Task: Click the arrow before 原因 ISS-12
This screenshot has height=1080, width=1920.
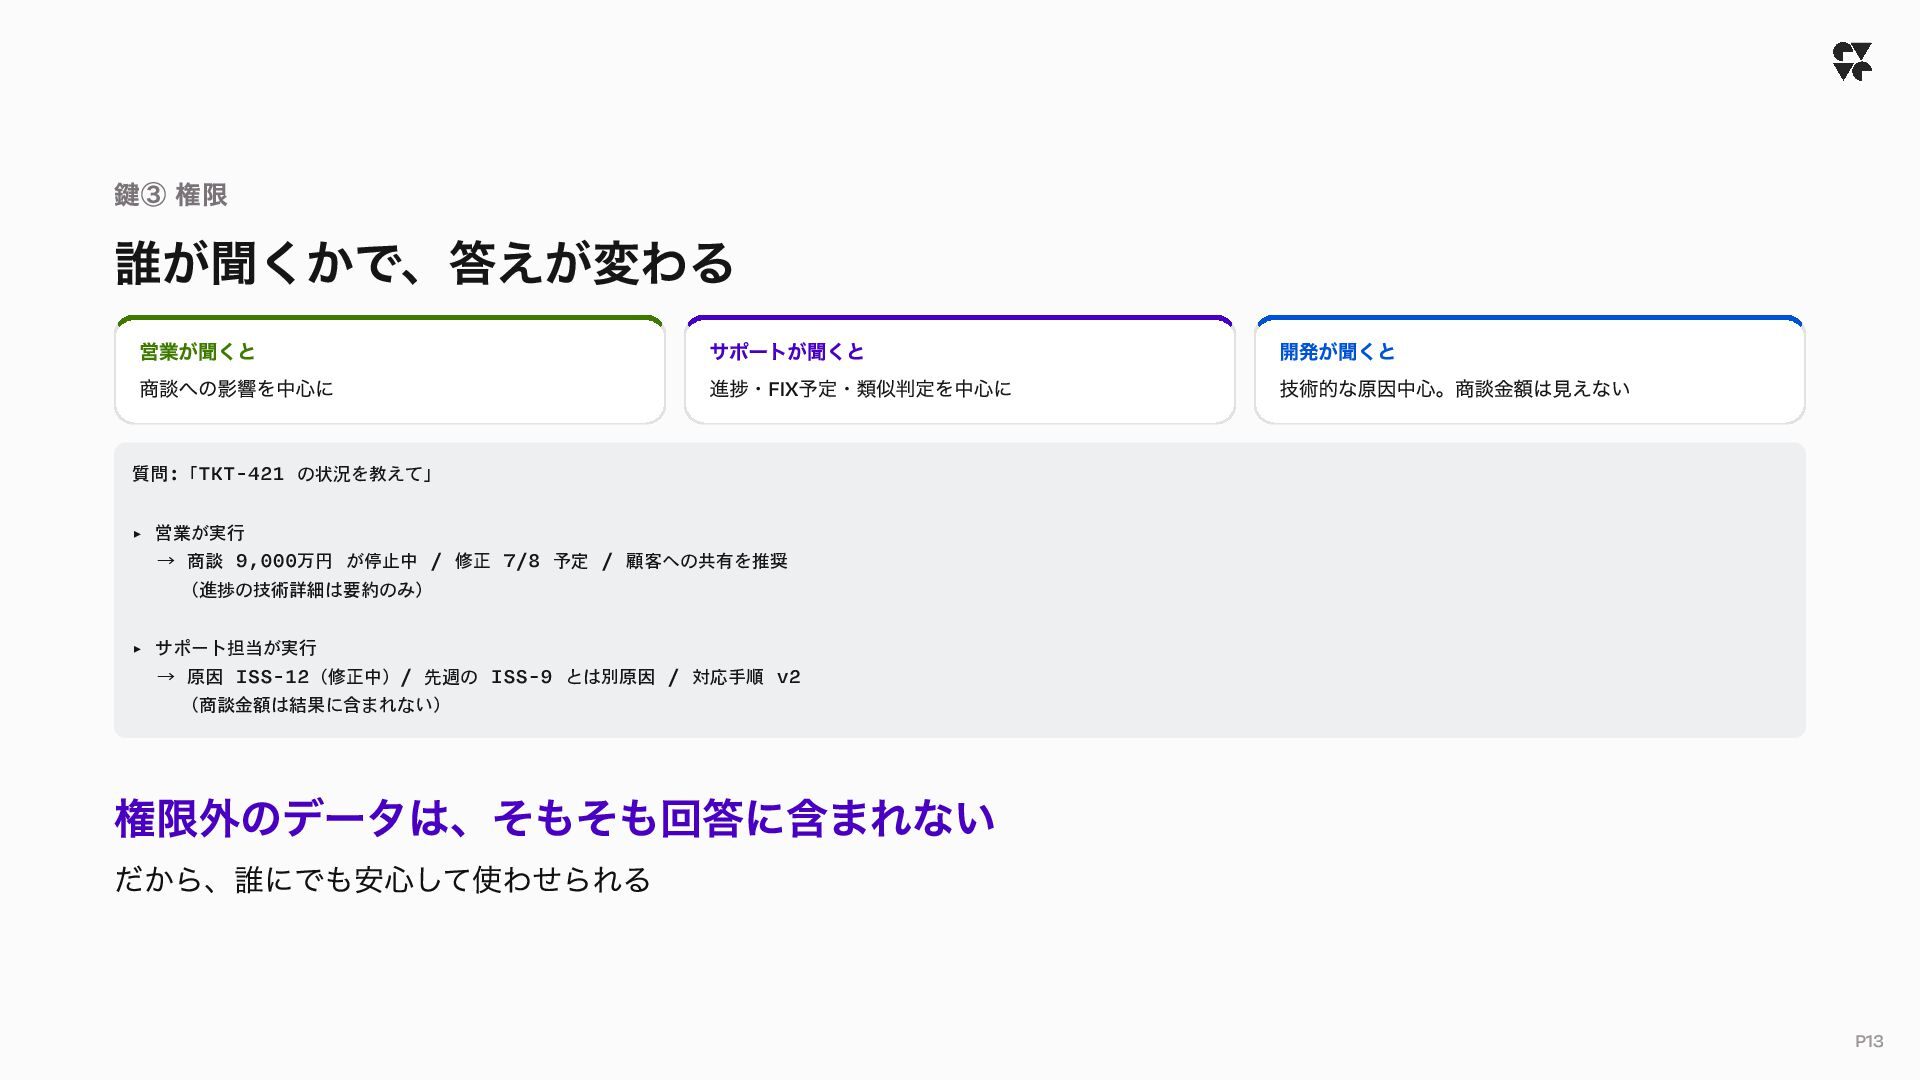Action: pyautogui.click(x=166, y=677)
